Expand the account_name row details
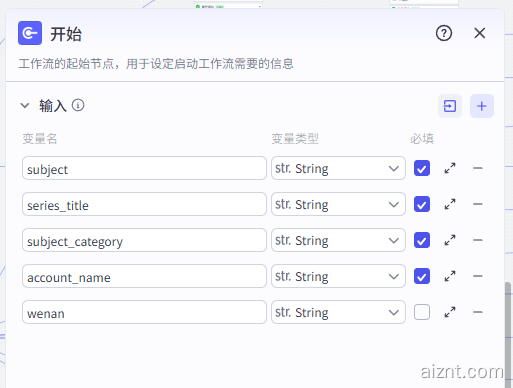The width and height of the screenshot is (513, 388). click(x=450, y=276)
